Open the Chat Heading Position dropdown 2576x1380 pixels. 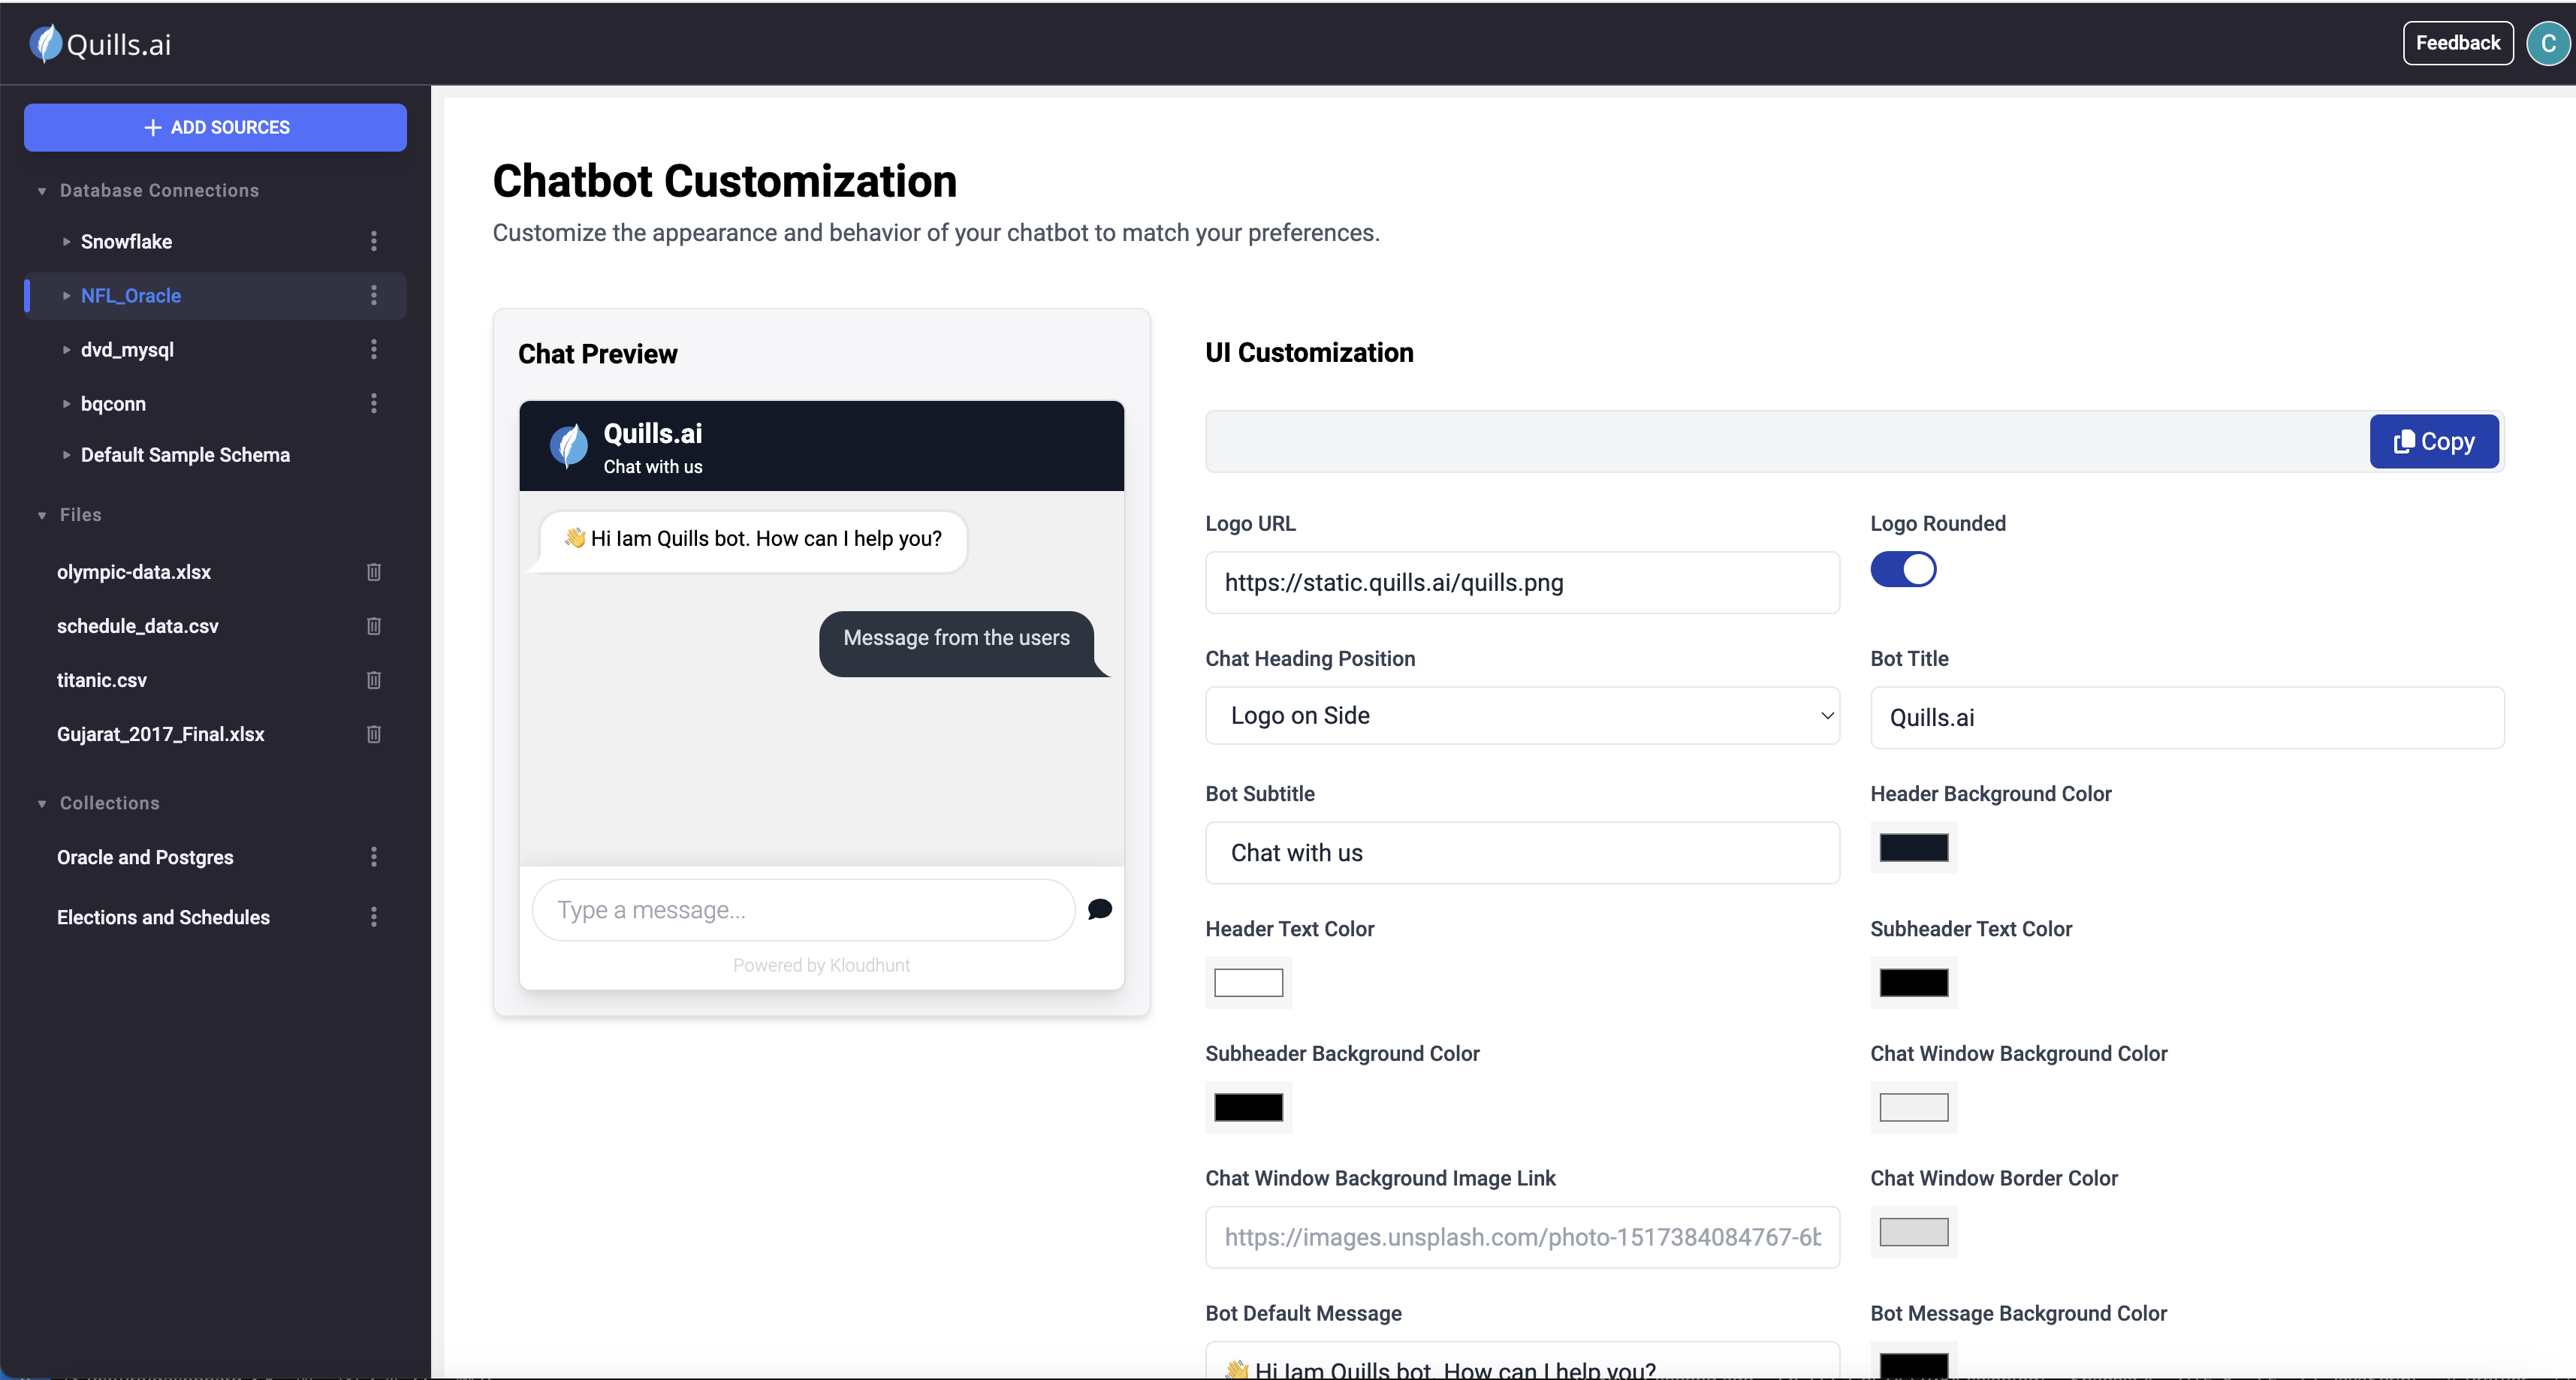[1522, 715]
